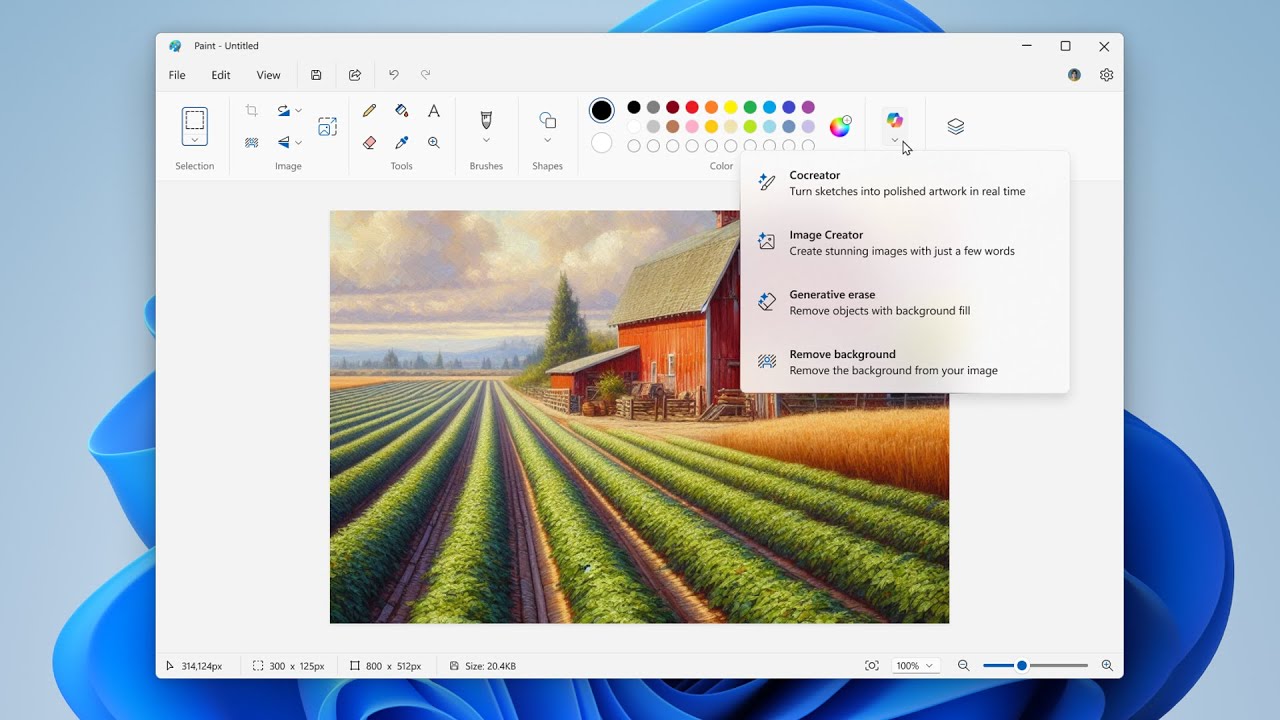Expand the Rotate options chevron
The width and height of the screenshot is (1280, 720).
pyautogui.click(x=298, y=111)
